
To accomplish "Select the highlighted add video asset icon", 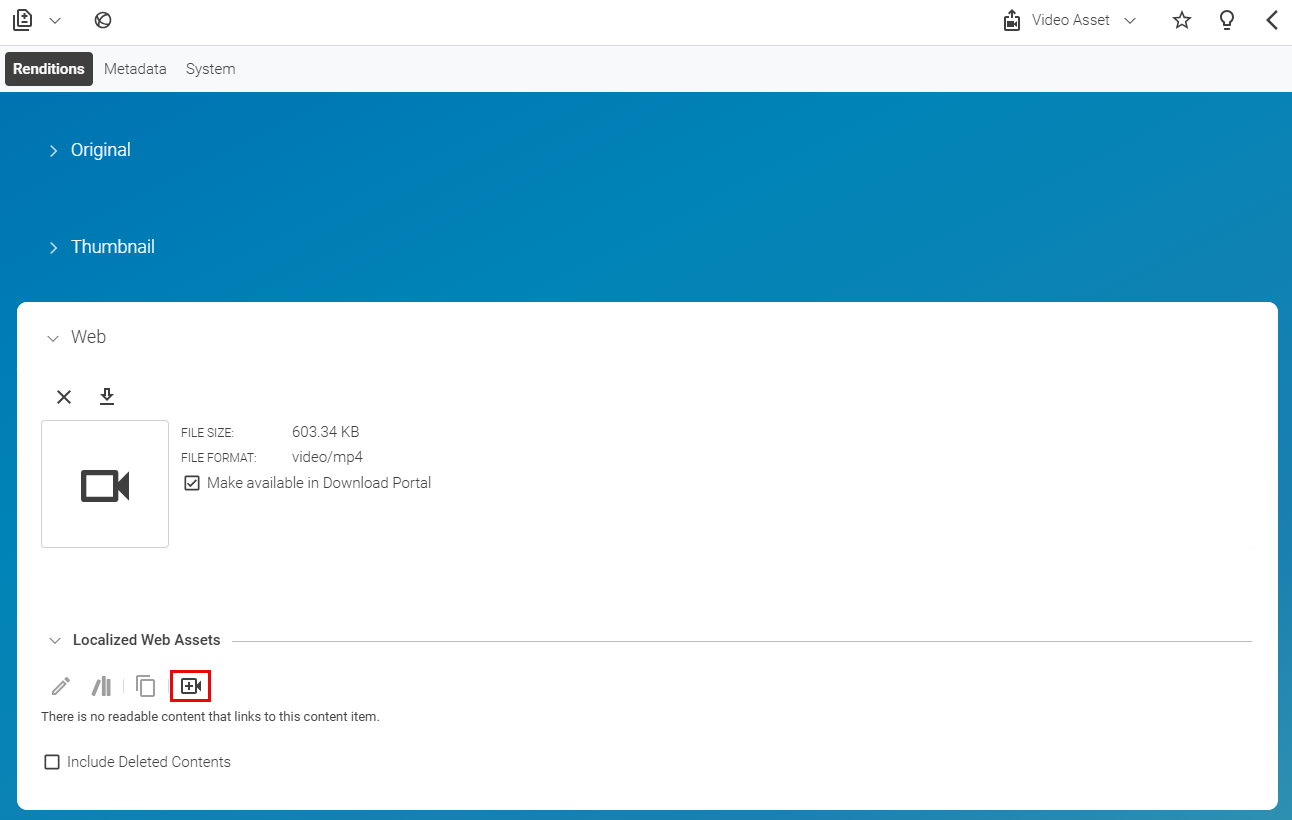I will click(x=190, y=685).
